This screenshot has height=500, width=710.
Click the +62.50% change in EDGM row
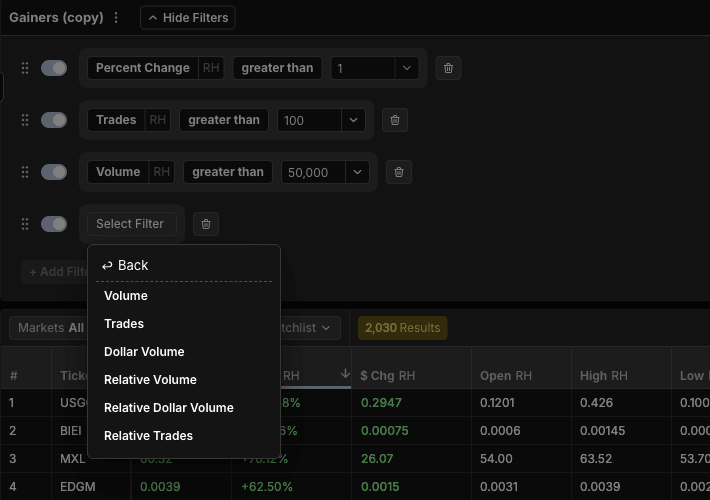click(267, 487)
